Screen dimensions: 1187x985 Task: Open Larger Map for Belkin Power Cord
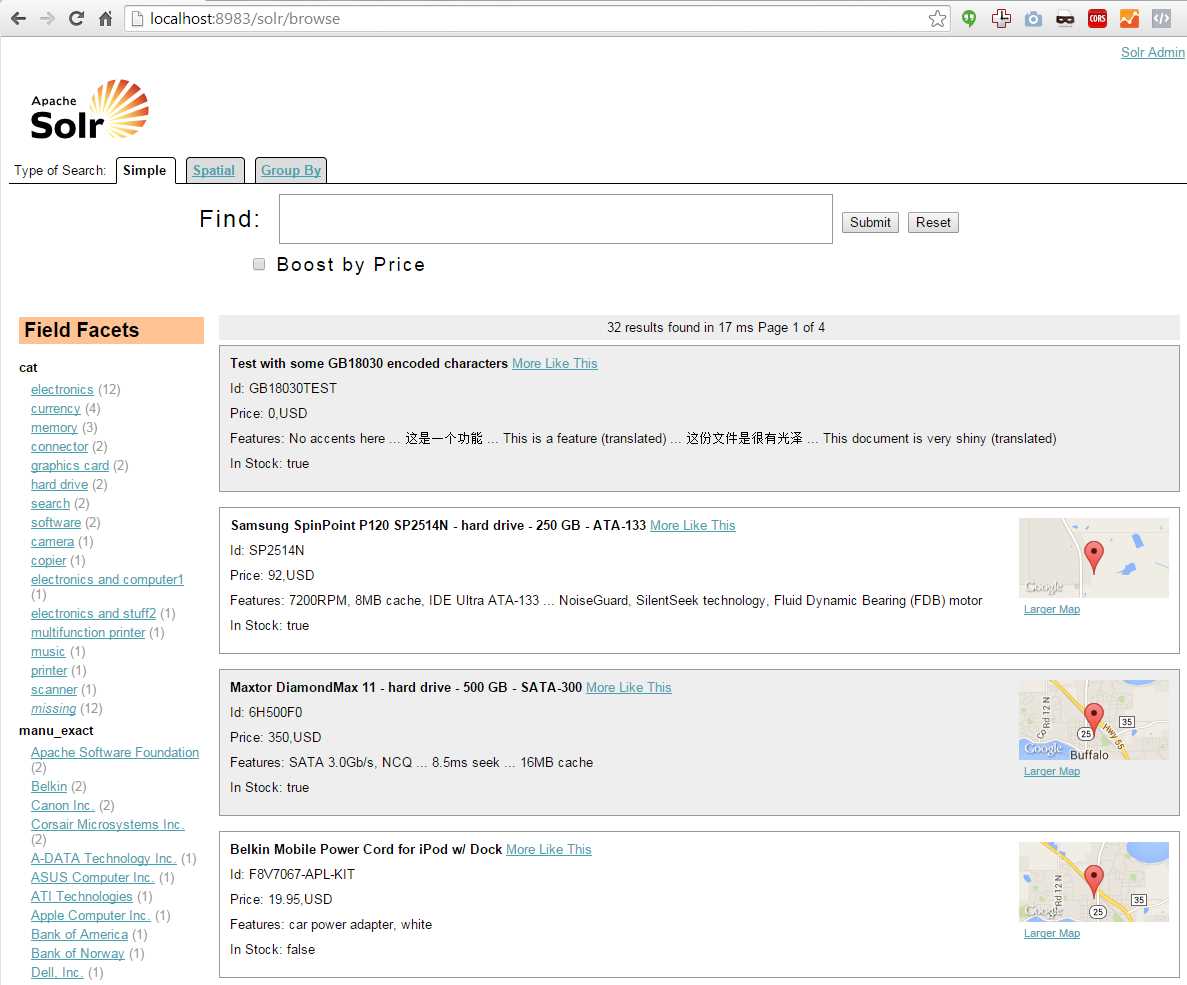(x=1051, y=934)
